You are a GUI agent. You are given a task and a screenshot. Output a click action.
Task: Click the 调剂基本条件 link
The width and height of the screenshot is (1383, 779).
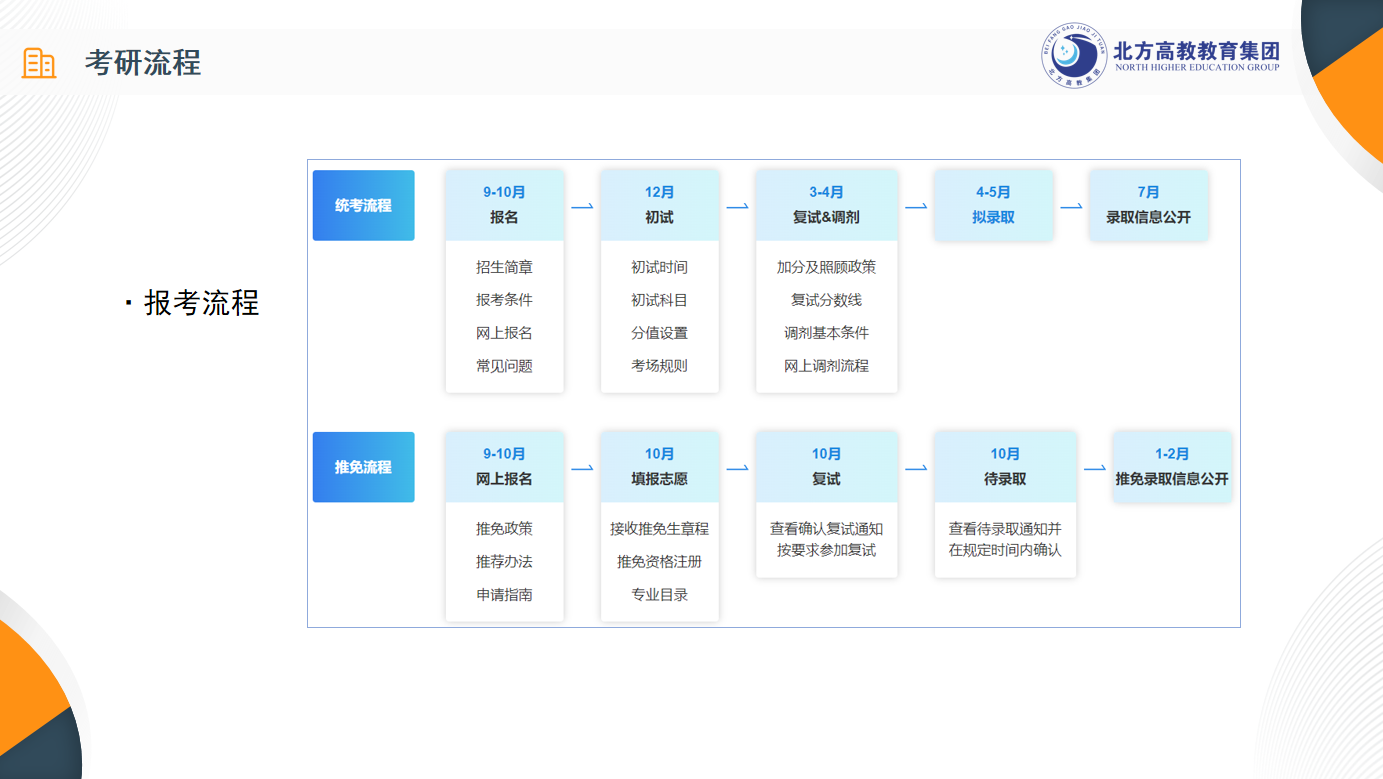point(826,333)
